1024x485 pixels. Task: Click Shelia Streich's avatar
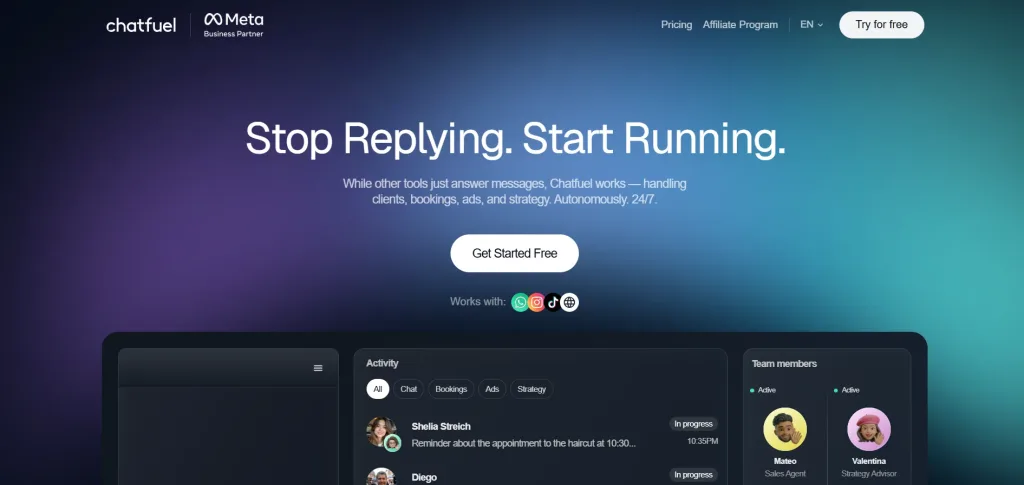(382, 433)
